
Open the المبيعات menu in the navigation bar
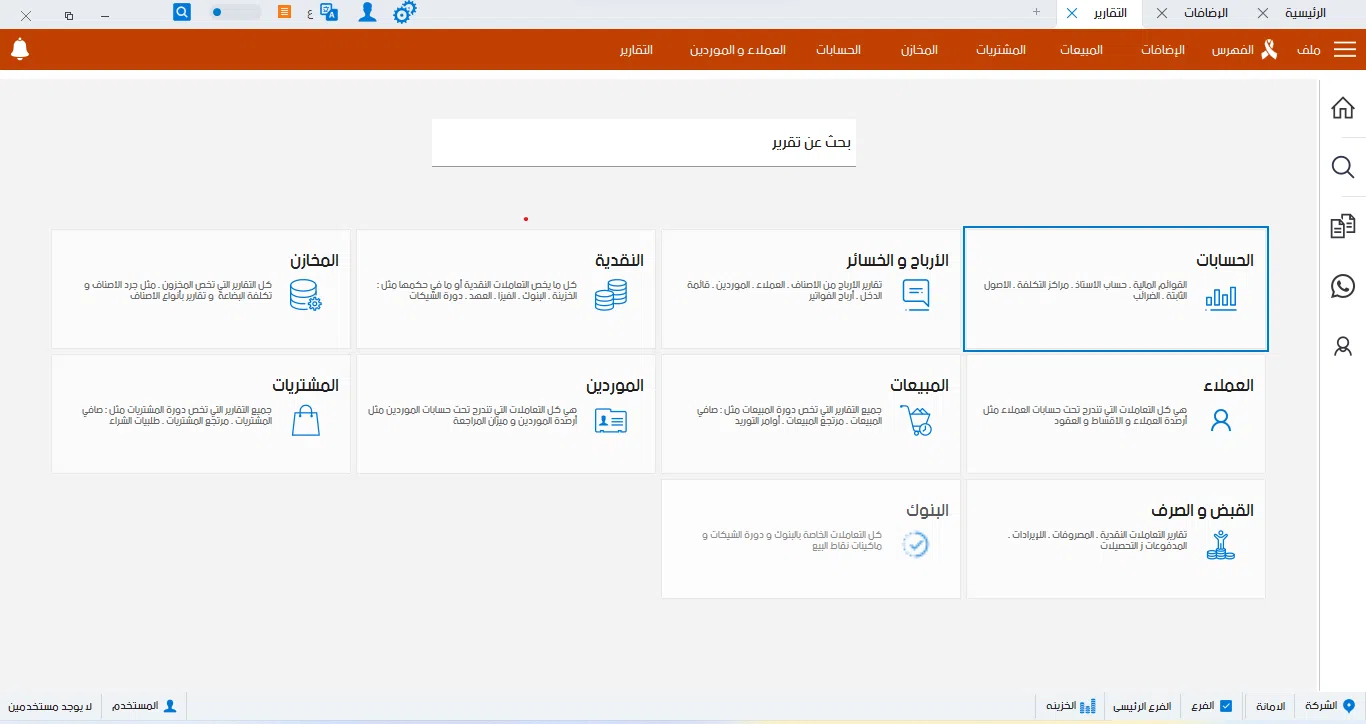click(1080, 49)
